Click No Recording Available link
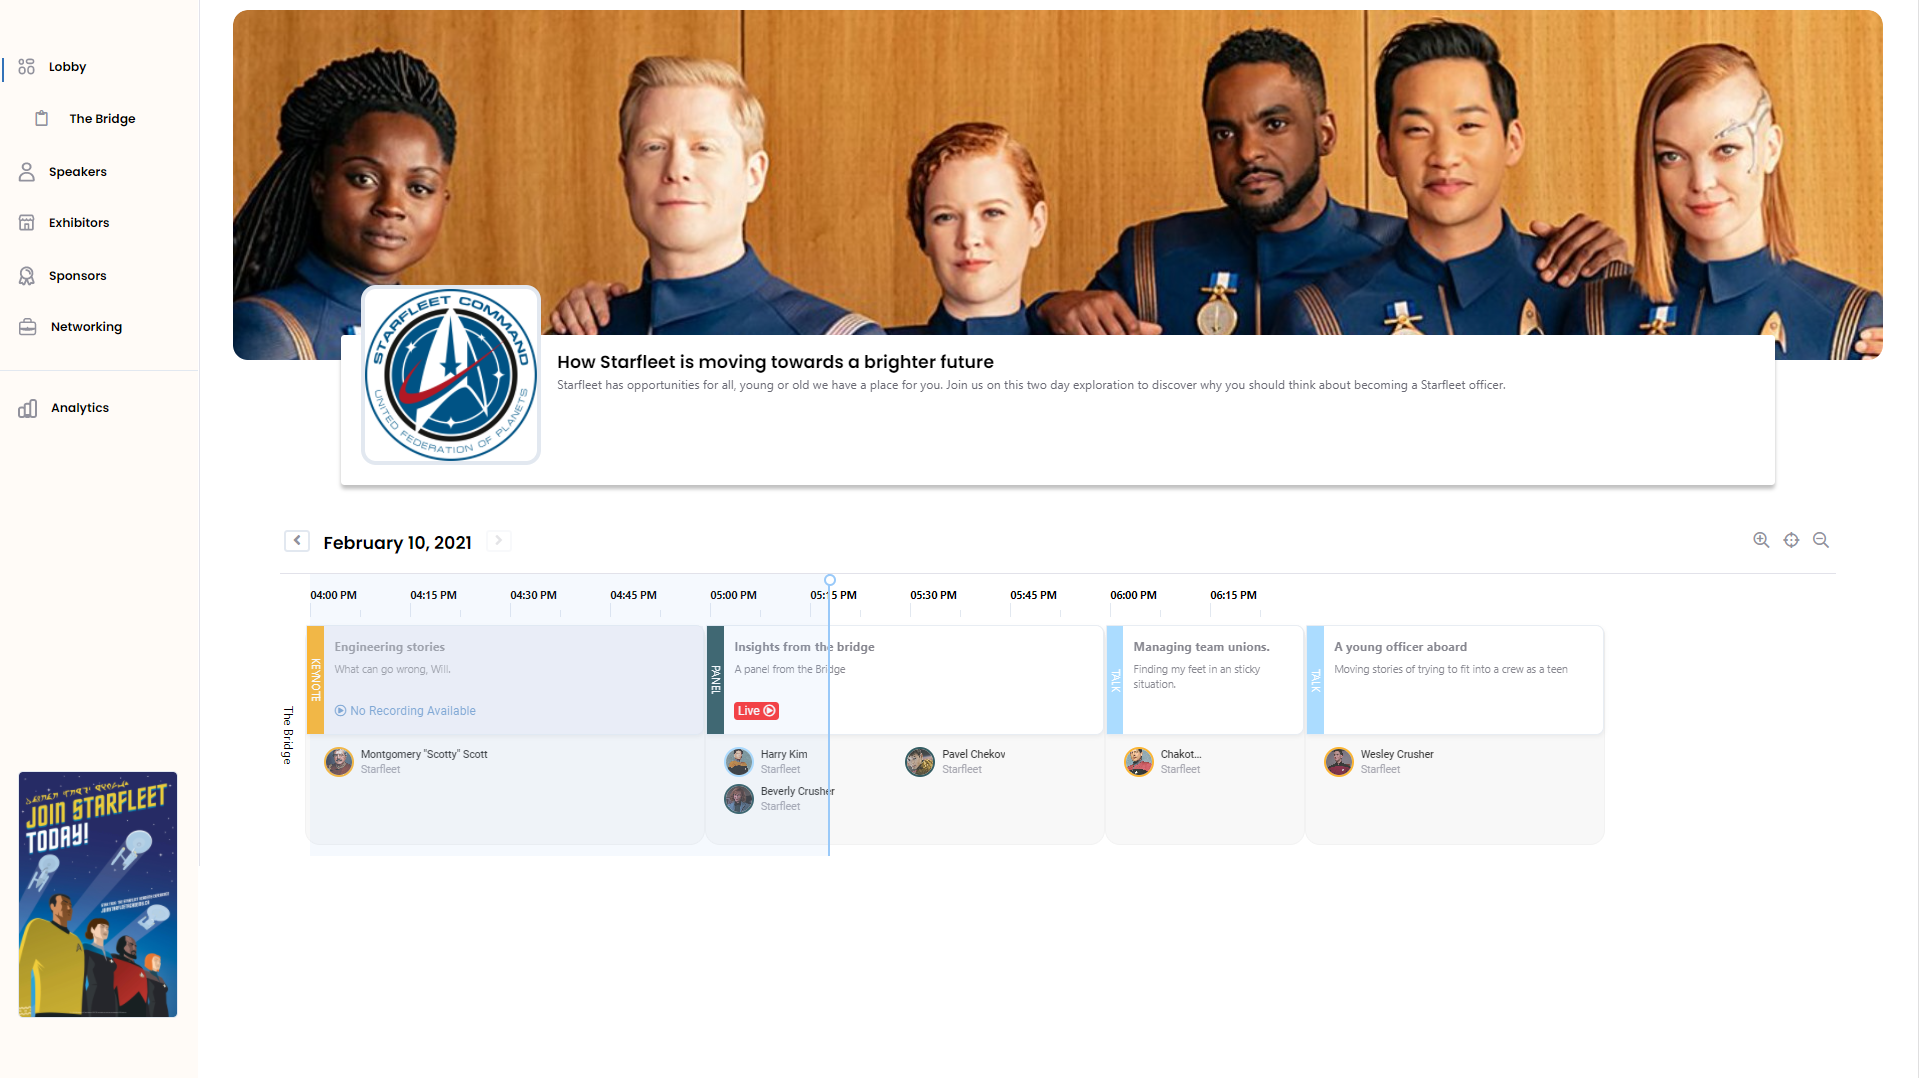Viewport: 1919px width, 1078px height. [x=405, y=711]
